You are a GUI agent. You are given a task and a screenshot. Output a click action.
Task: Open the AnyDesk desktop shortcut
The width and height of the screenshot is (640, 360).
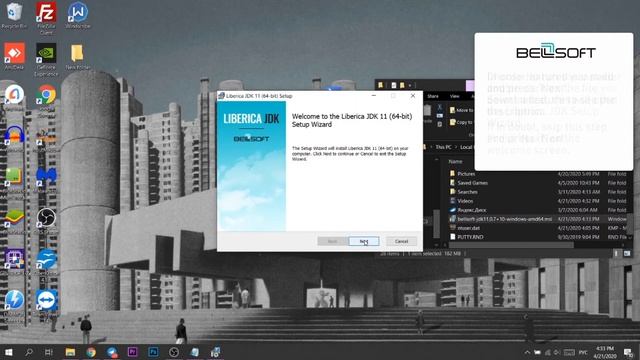(x=14, y=56)
